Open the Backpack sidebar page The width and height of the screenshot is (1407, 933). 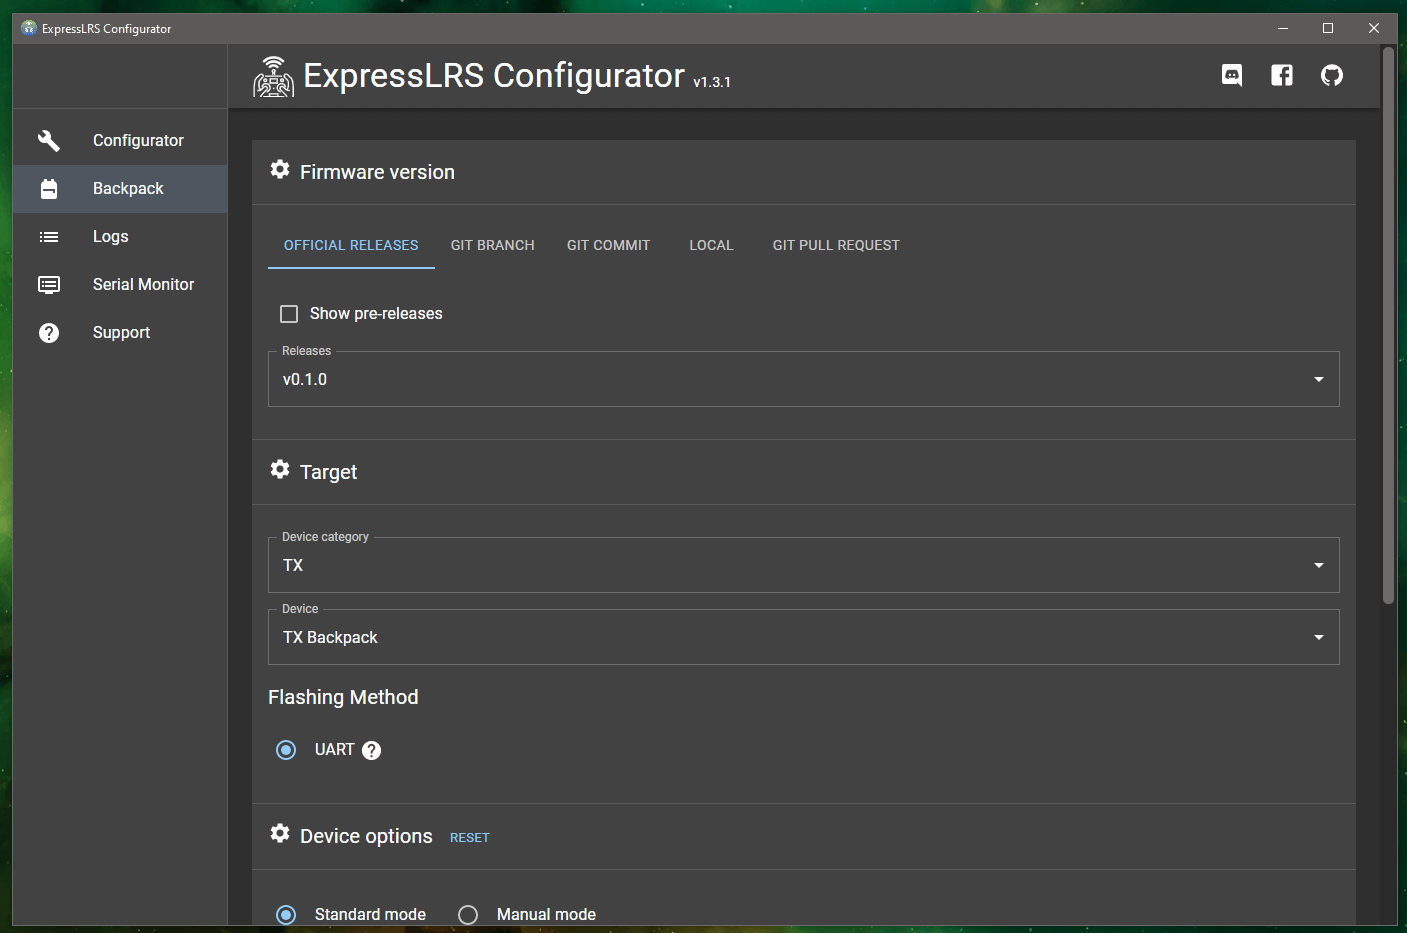[x=120, y=189]
